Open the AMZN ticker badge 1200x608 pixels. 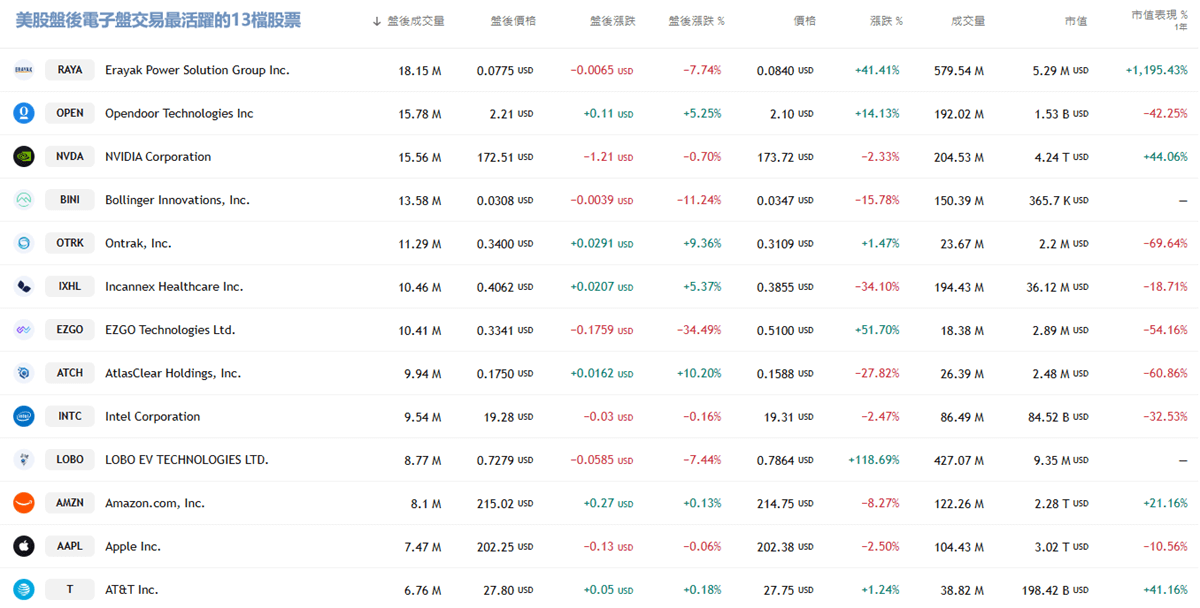point(70,503)
